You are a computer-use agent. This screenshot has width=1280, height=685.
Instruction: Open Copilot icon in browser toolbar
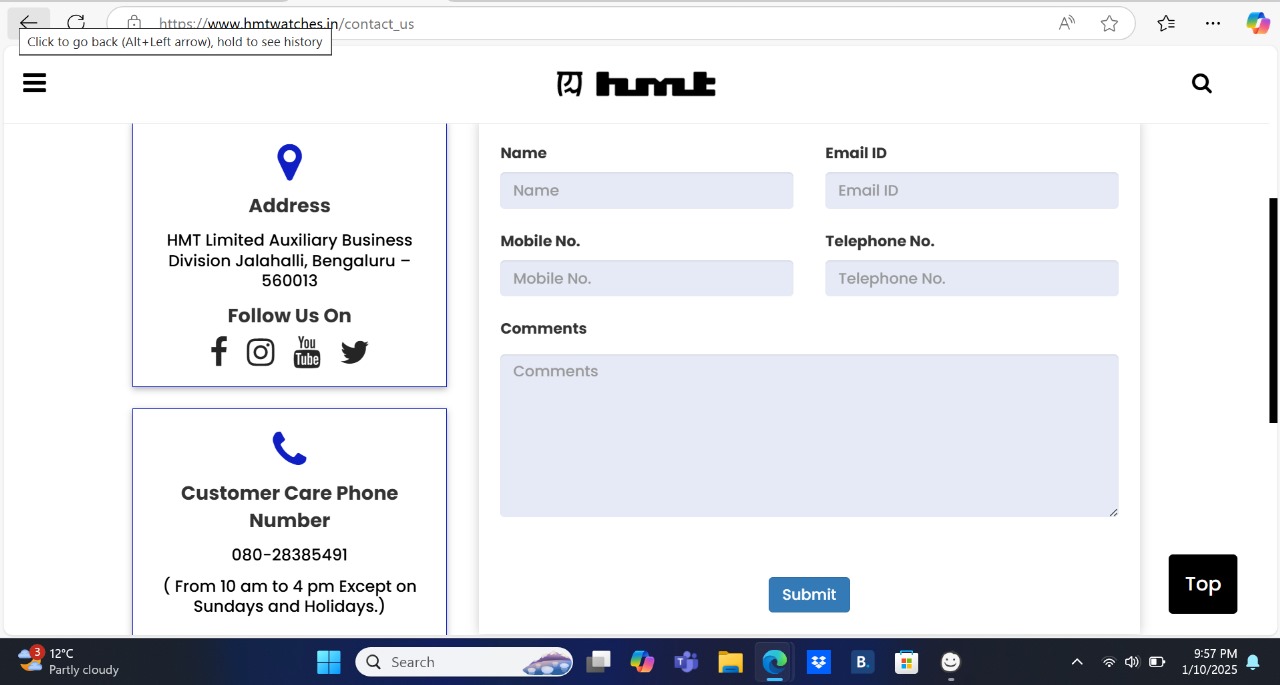point(1257,23)
